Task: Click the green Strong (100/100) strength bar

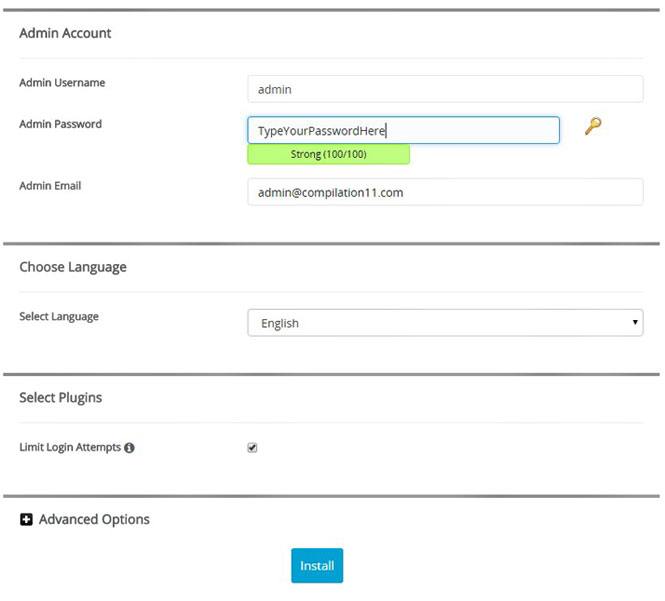Action: (x=328, y=155)
